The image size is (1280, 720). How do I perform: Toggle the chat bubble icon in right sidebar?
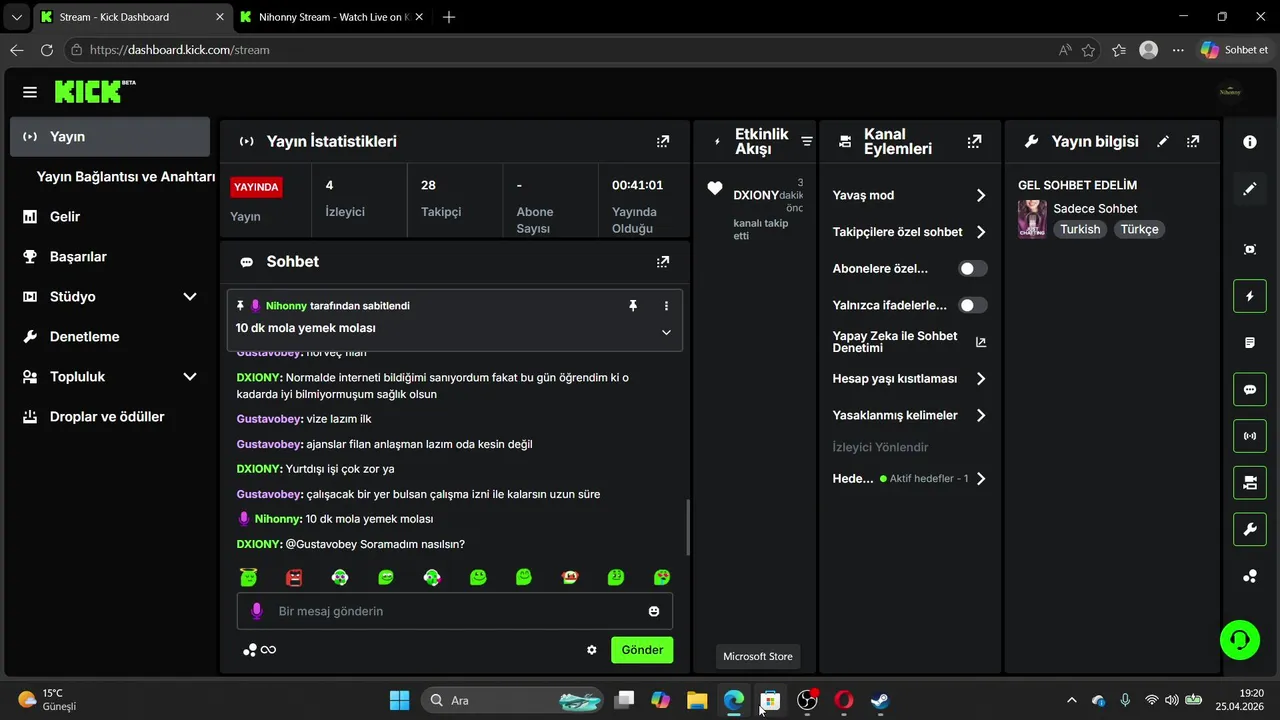(1250, 389)
